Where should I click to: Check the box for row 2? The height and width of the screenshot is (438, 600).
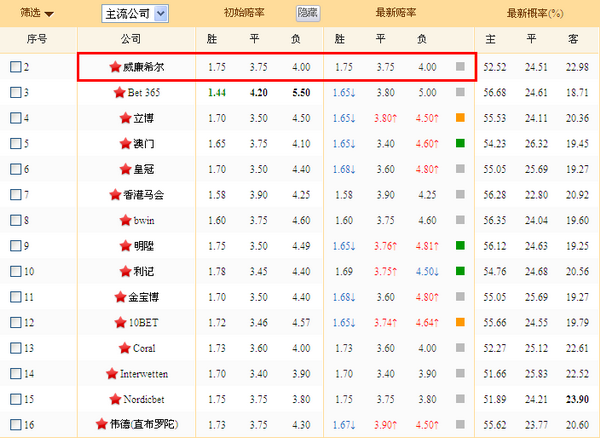click(15, 67)
